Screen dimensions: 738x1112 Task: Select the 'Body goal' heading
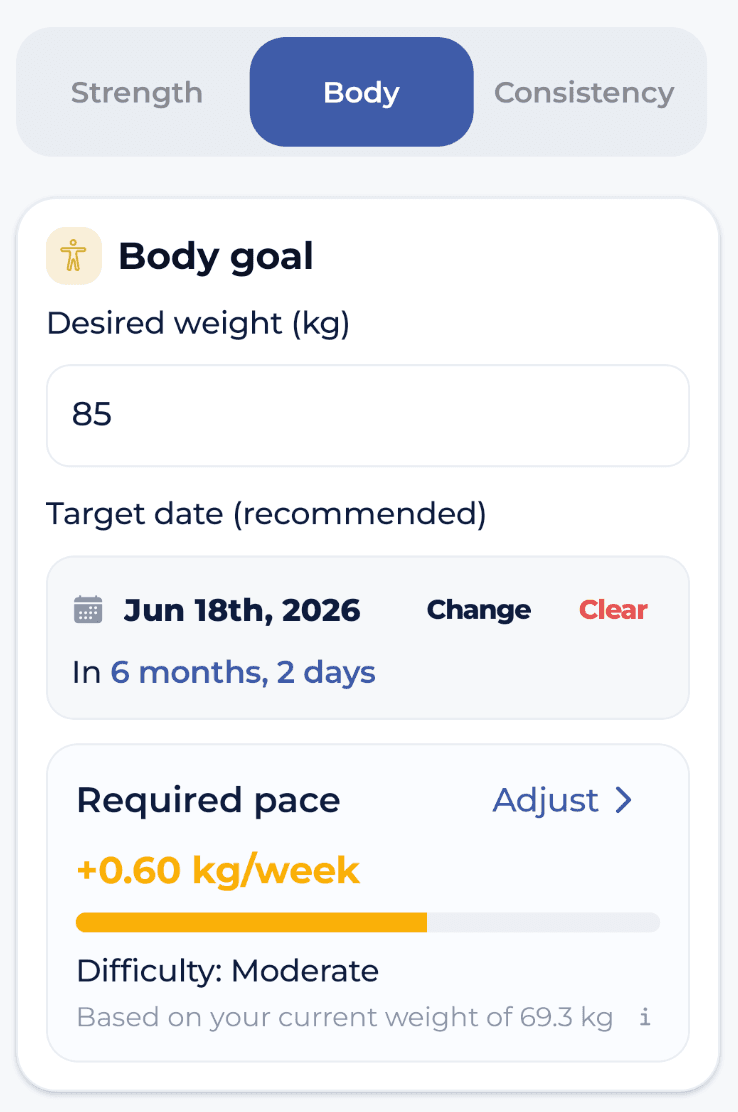[x=216, y=257]
